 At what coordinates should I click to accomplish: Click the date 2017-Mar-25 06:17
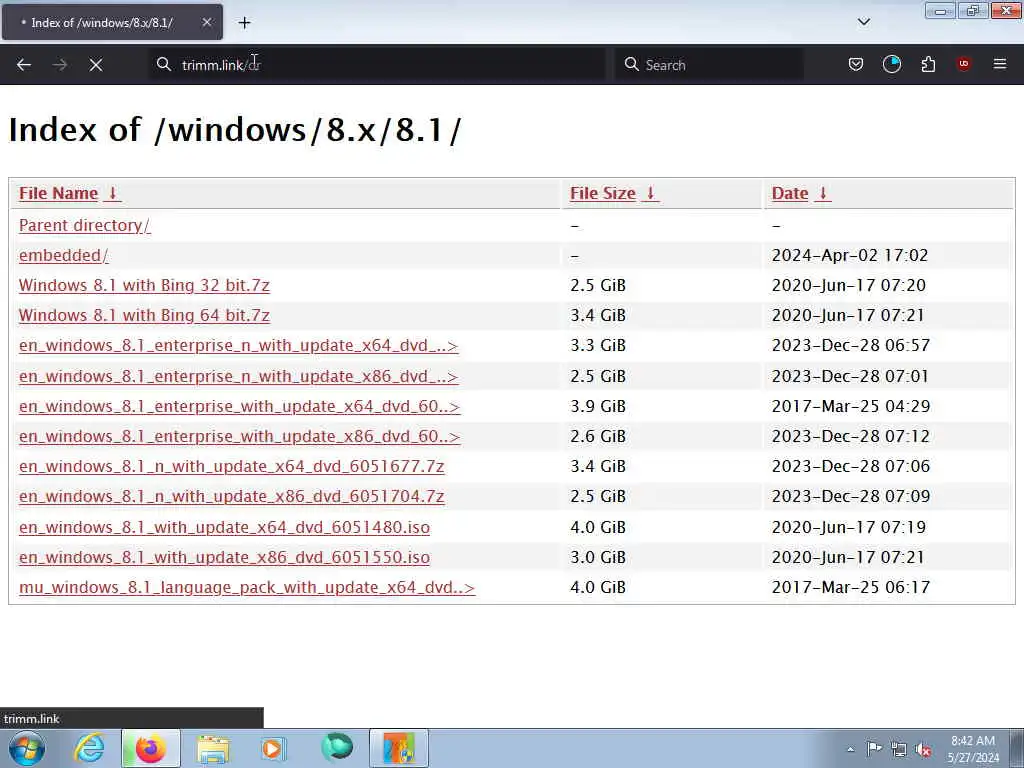pyautogui.click(x=851, y=587)
